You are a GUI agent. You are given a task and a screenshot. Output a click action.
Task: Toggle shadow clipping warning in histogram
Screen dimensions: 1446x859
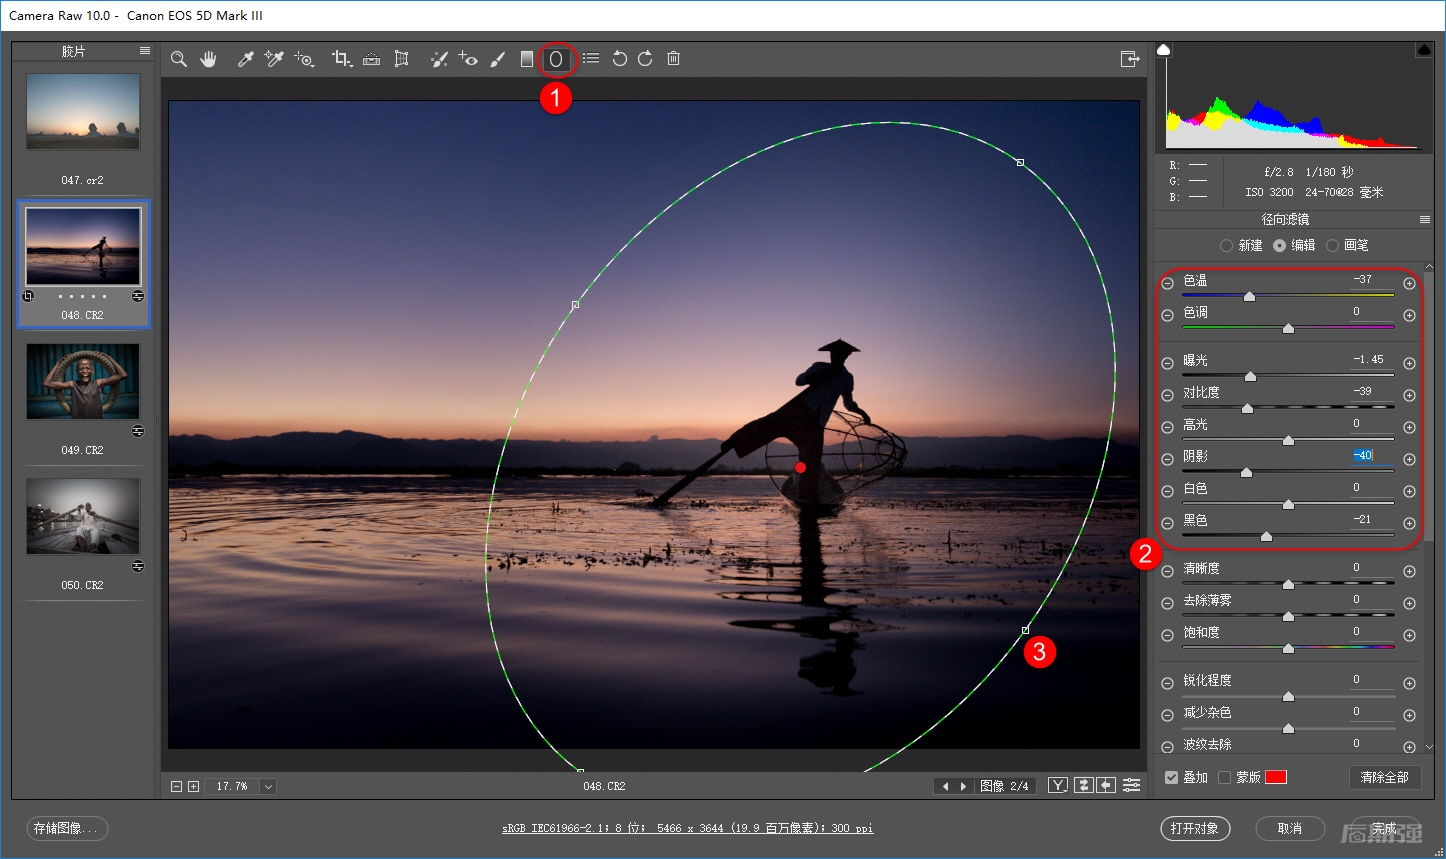(x=1164, y=50)
